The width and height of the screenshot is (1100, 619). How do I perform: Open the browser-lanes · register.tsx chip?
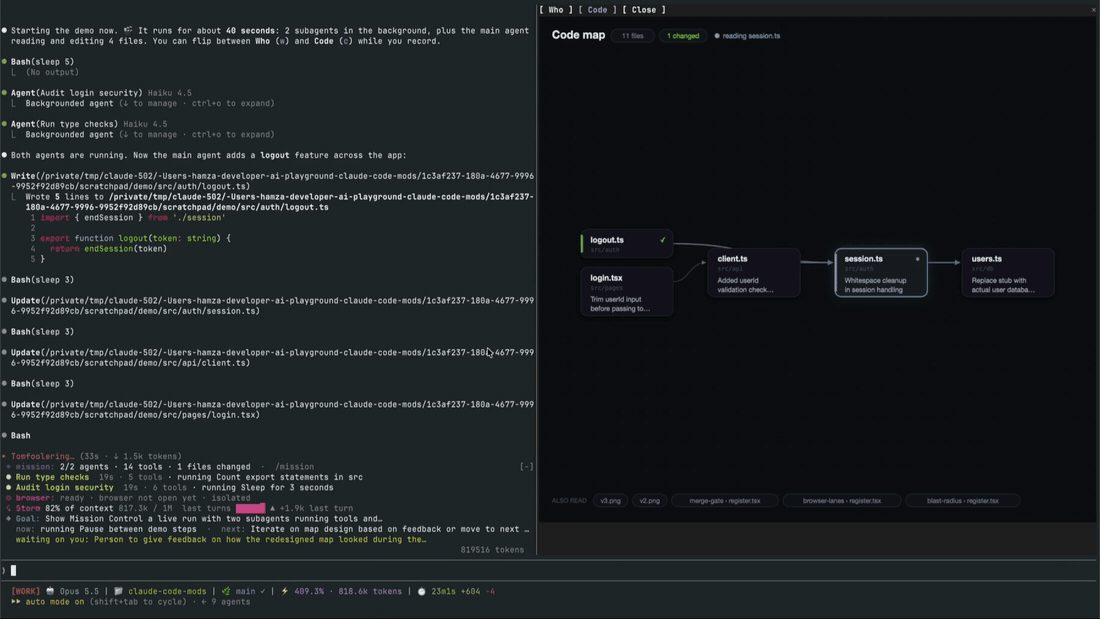click(x=841, y=500)
